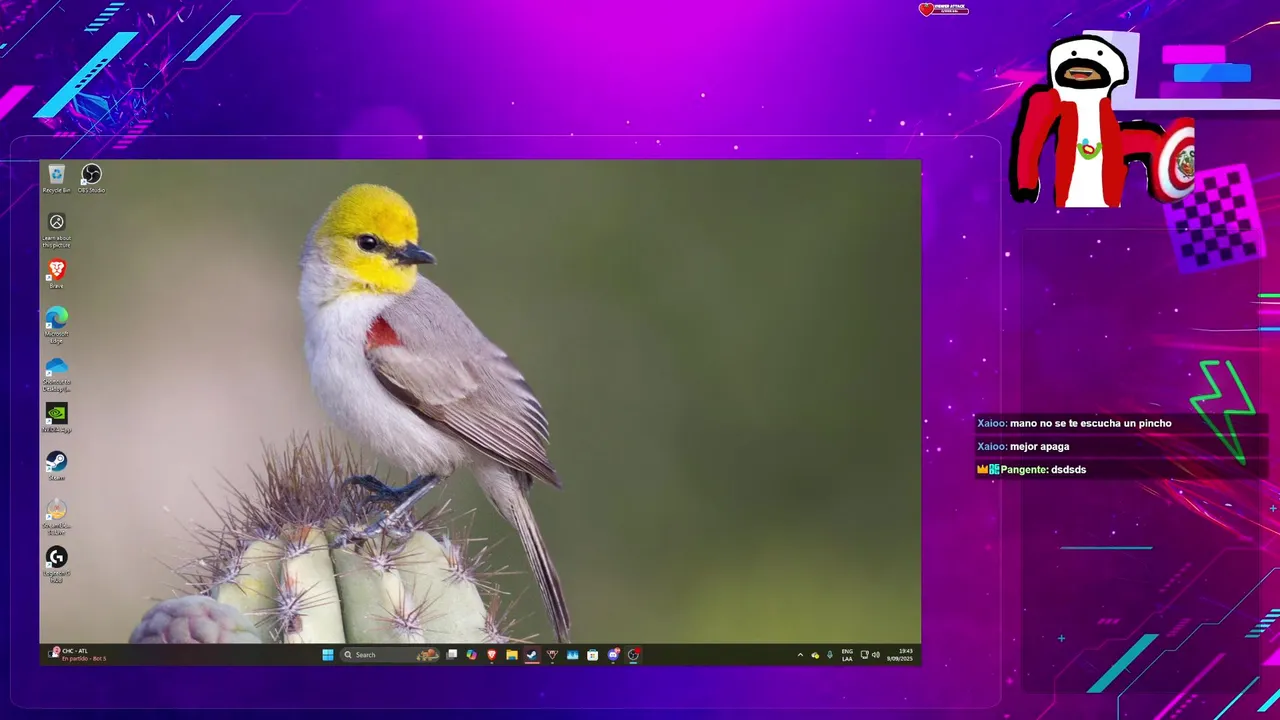Launch the Streamlabs desktop shortcut
This screenshot has height=720, width=1280.
[x=56, y=517]
